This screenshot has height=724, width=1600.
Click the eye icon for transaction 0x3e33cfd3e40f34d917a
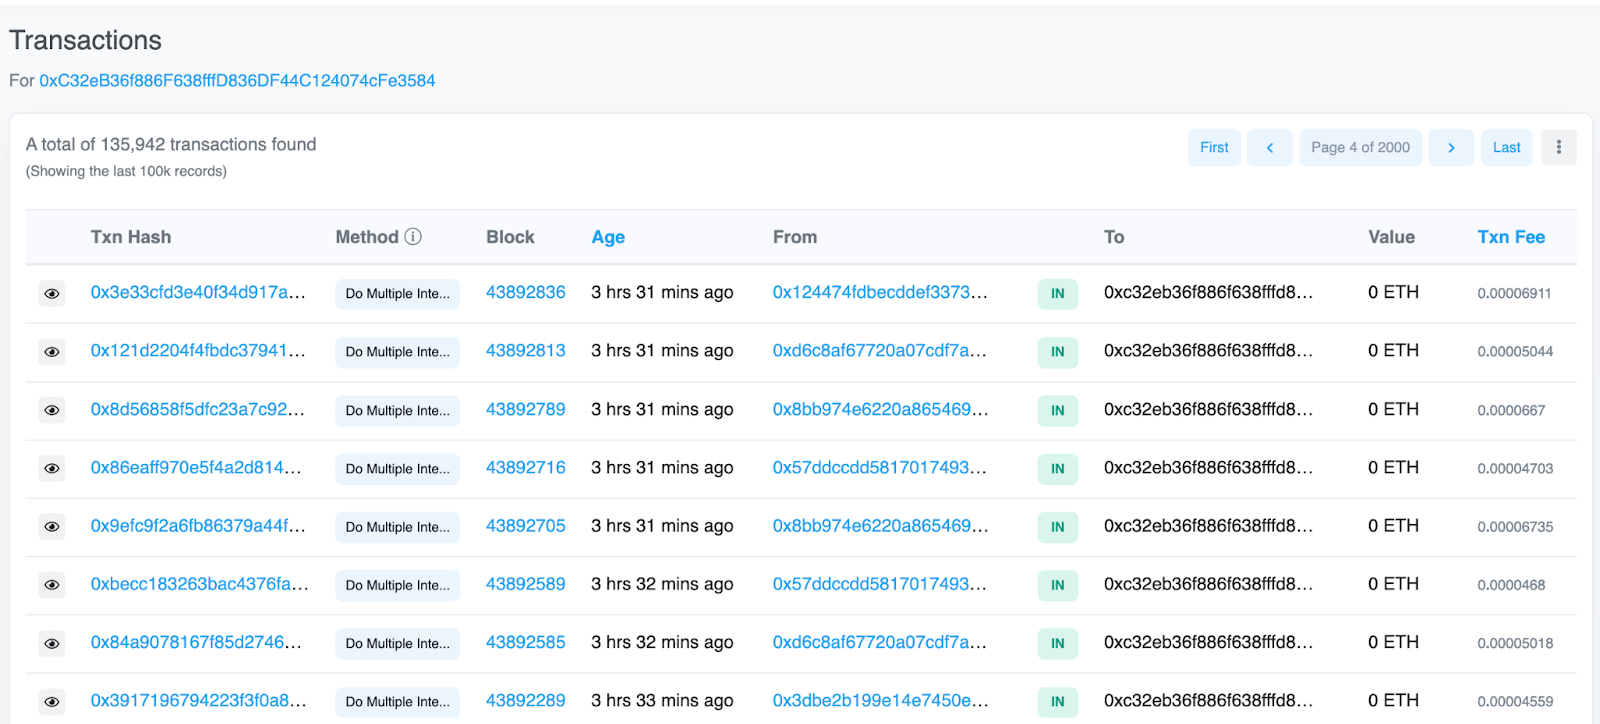point(52,294)
